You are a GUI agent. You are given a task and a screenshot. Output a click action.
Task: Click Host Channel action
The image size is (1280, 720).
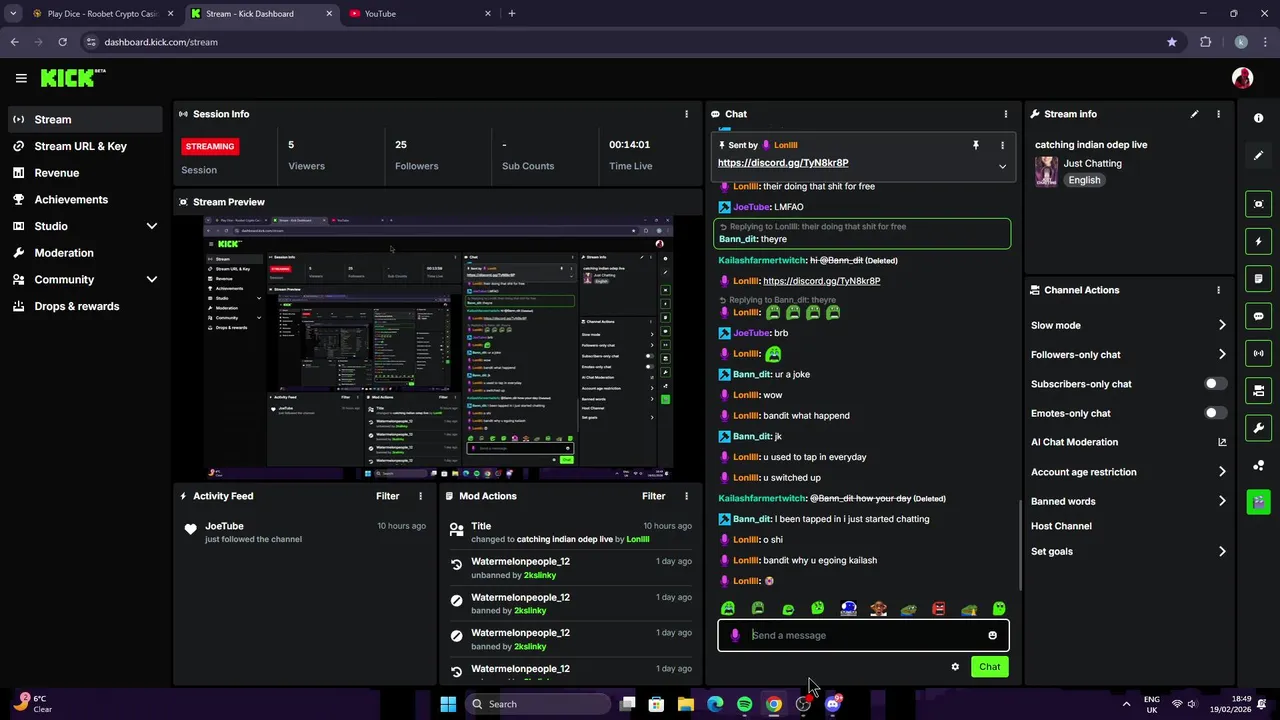click(1061, 526)
